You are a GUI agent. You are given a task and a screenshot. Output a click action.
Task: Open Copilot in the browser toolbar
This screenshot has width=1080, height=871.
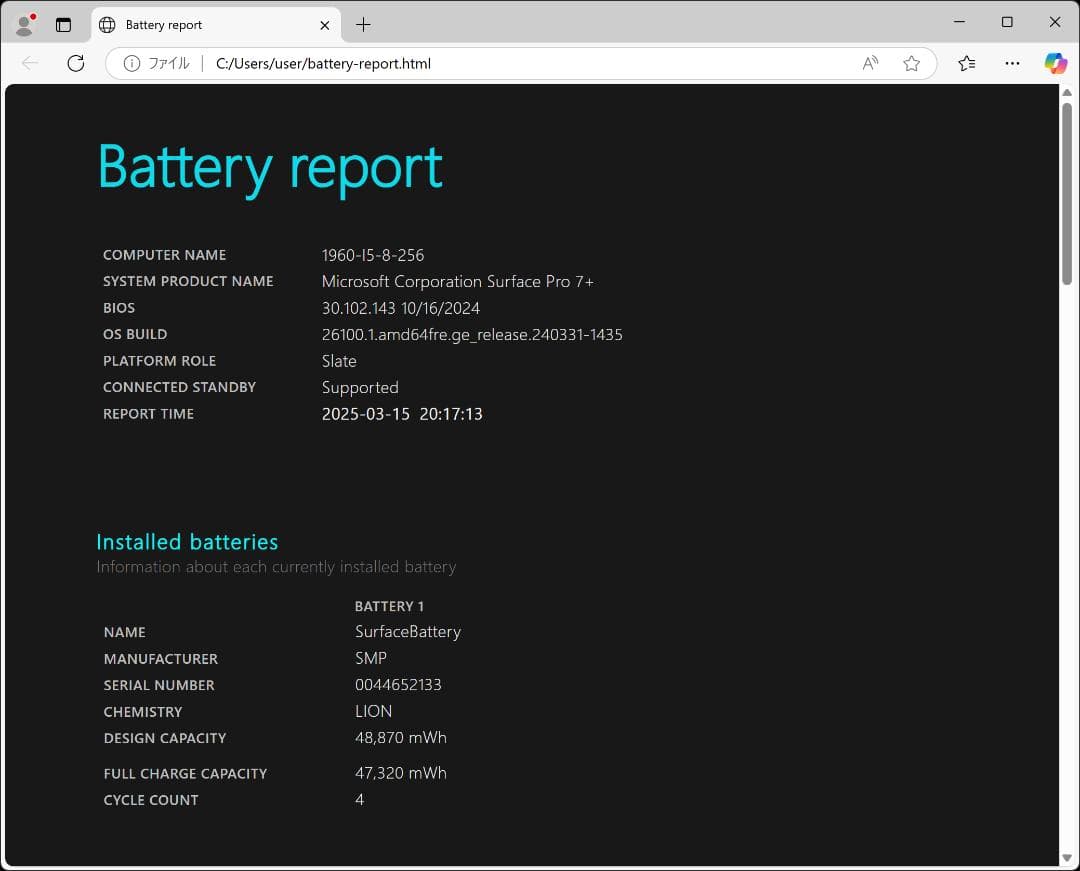pyautogui.click(x=1056, y=63)
